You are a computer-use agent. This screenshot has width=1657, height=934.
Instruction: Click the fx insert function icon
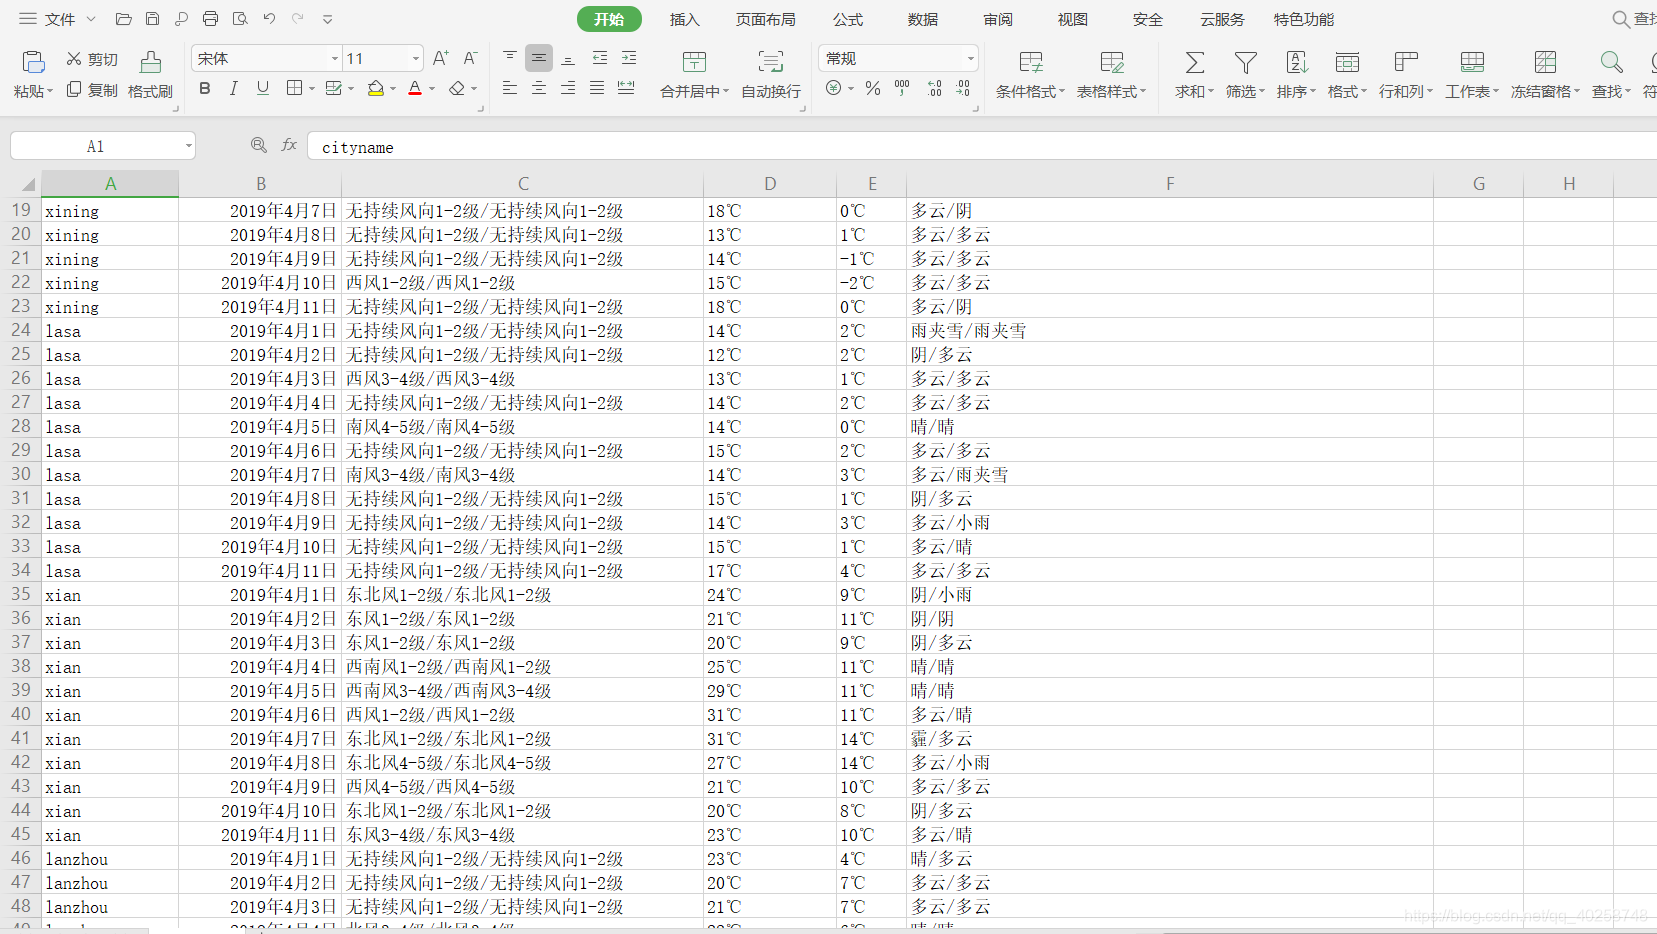[x=289, y=146]
